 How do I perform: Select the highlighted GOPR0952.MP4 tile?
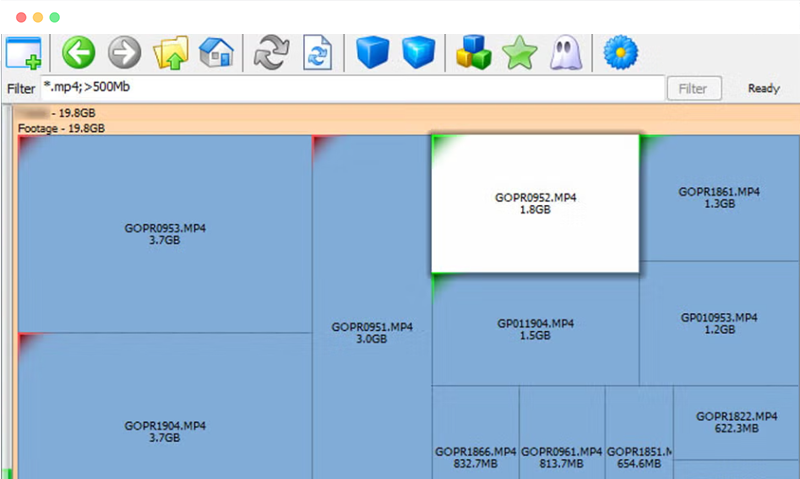coord(535,203)
